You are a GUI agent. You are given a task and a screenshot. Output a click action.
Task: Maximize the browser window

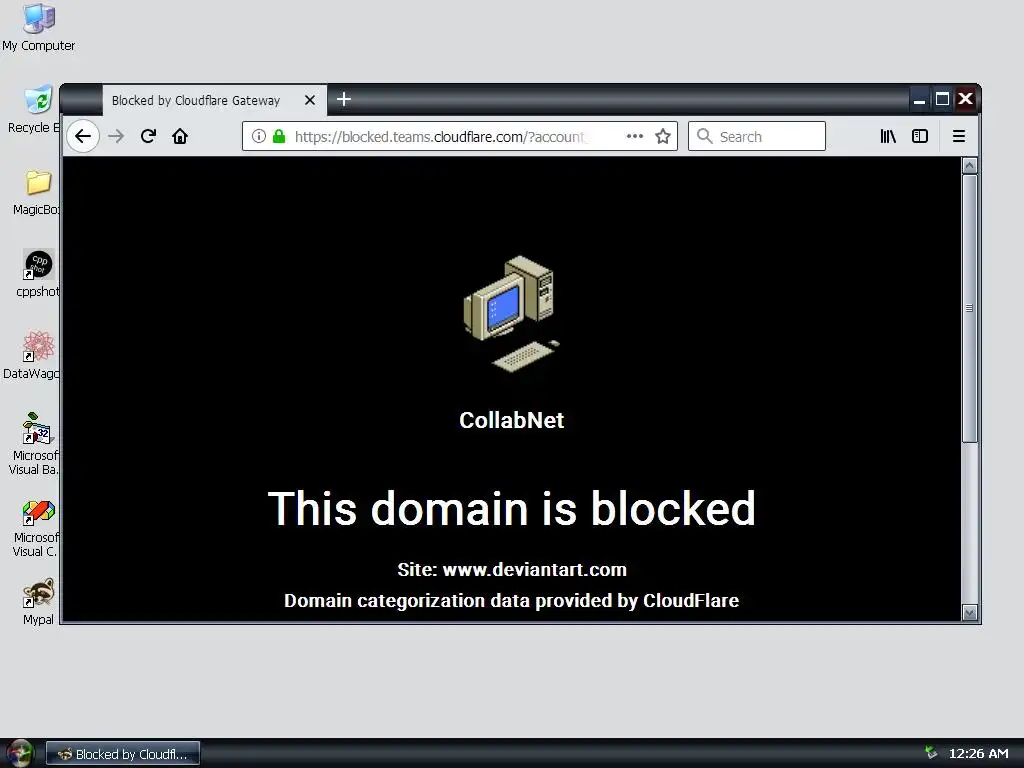(942, 99)
